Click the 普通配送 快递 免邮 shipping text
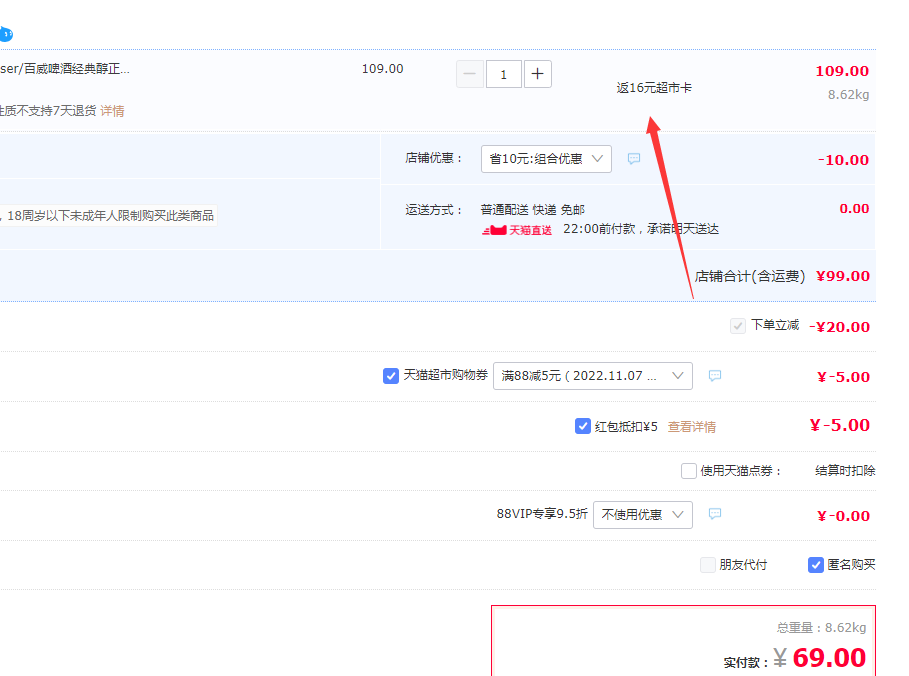 [533, 210]
